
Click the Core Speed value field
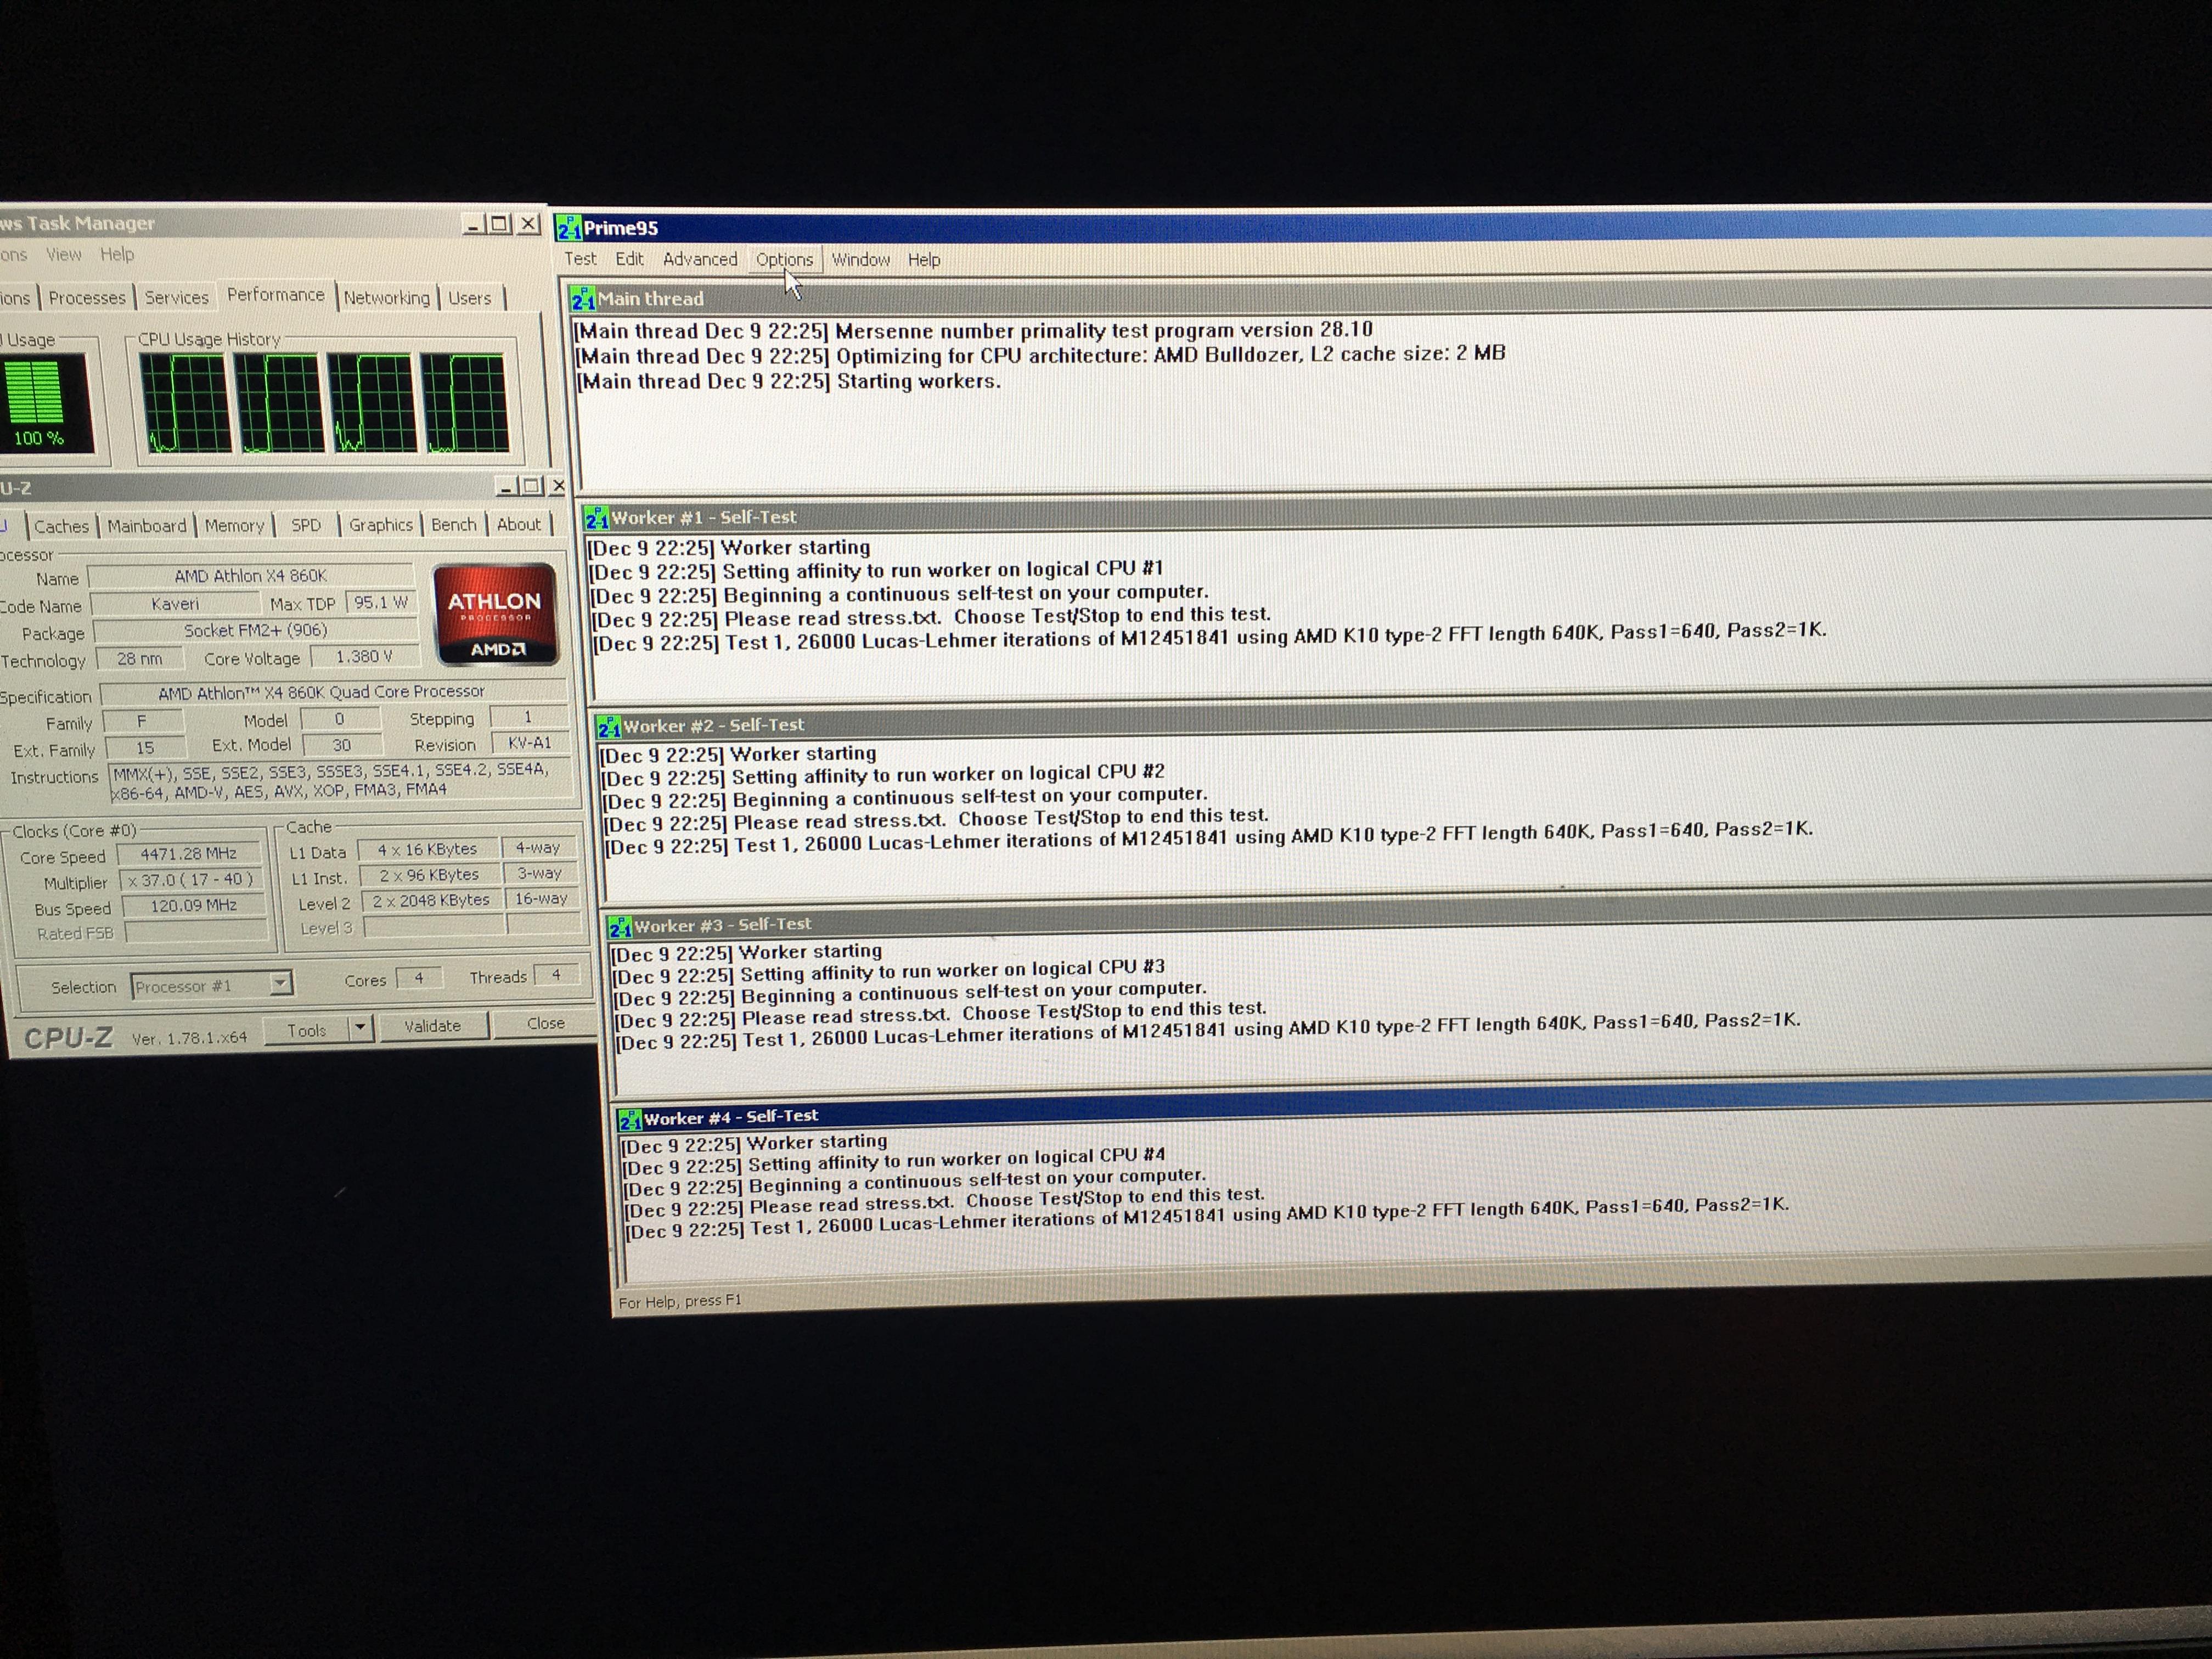188,854
